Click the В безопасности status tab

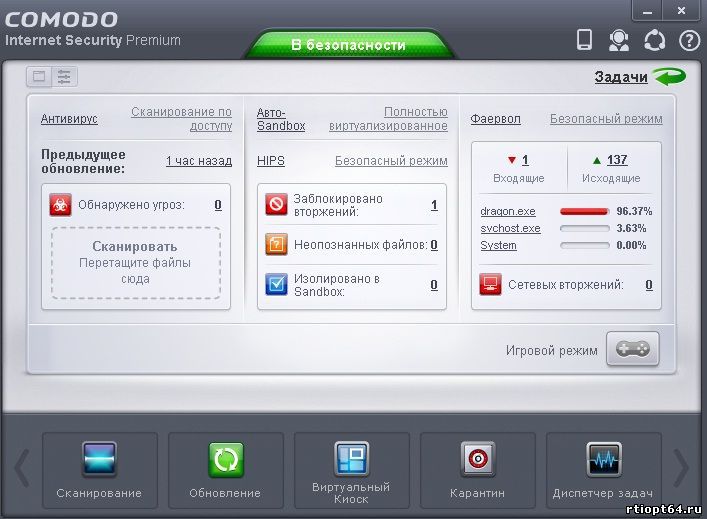(x=349, y=45)
